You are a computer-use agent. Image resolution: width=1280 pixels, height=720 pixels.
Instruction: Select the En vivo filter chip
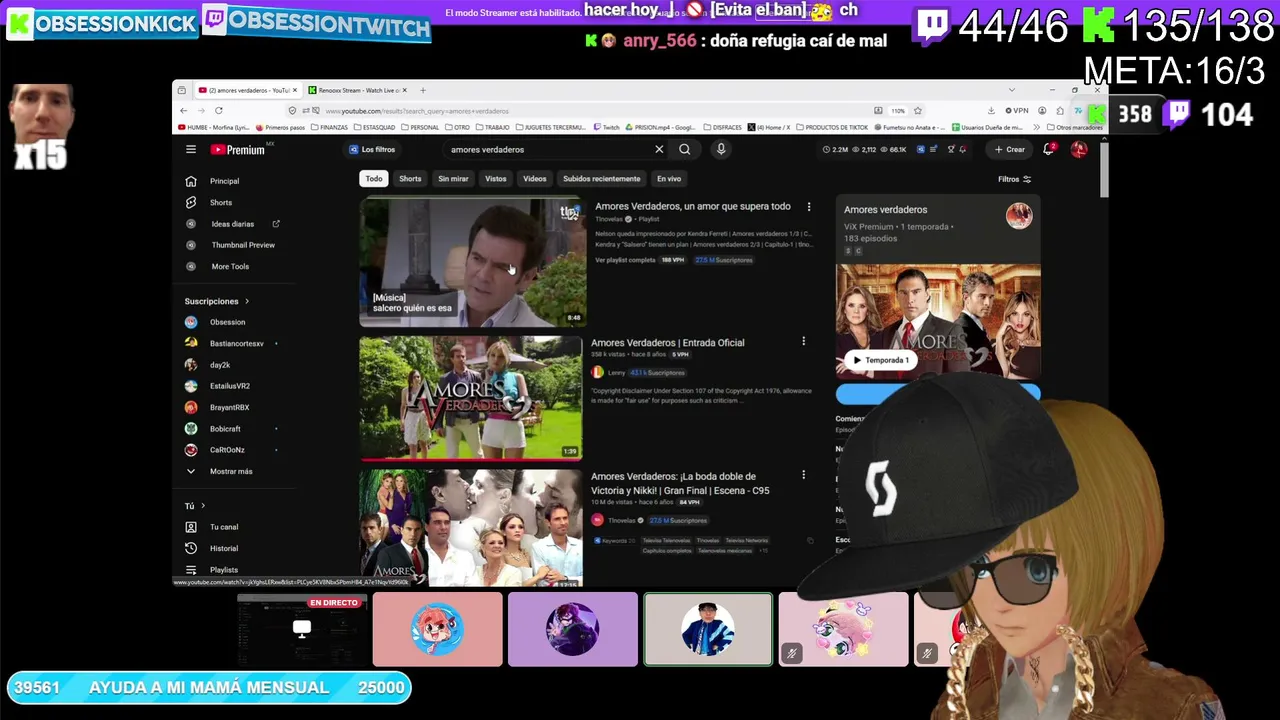point(669,179)
